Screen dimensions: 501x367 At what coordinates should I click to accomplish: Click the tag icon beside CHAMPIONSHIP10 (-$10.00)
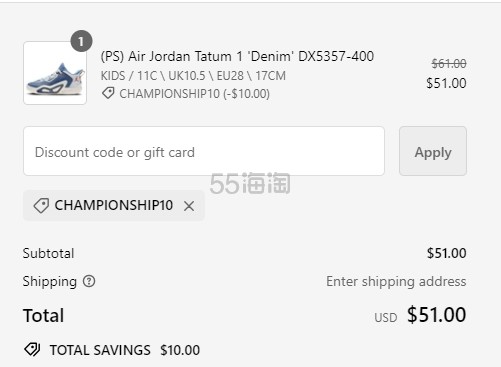point(108,93)
